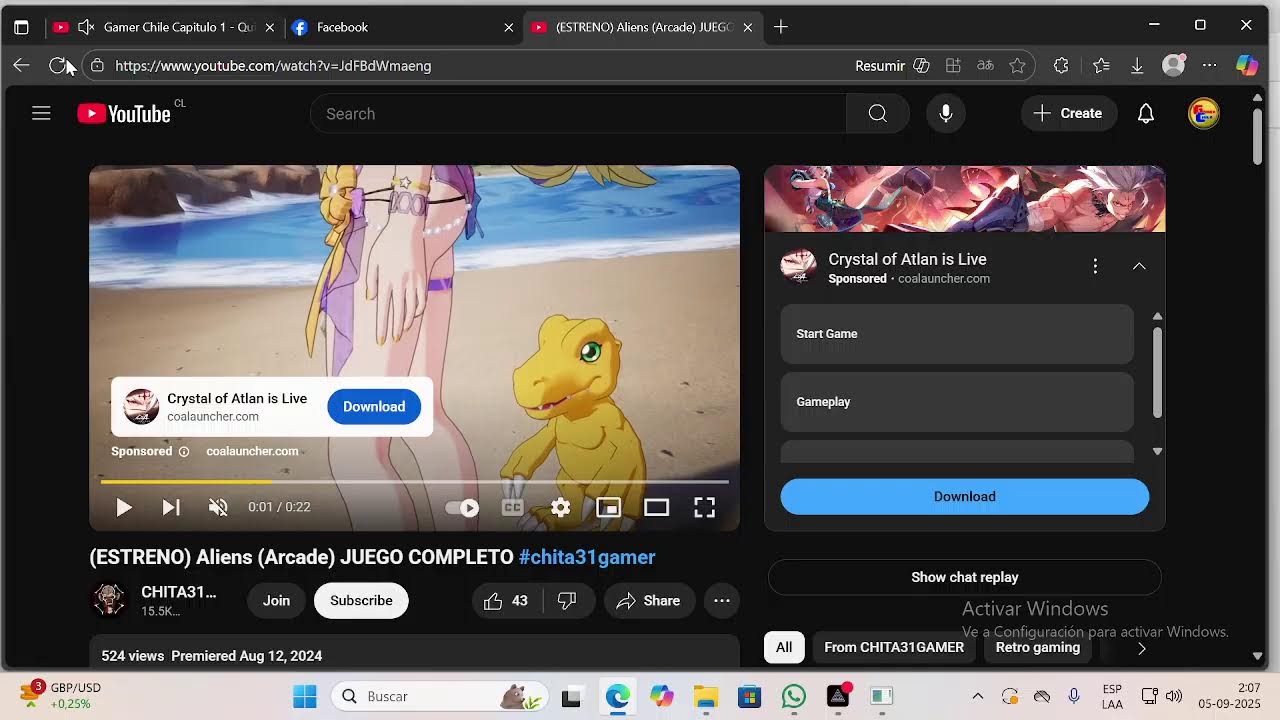
Task: Click the Create button
Action: [1068, 114]
